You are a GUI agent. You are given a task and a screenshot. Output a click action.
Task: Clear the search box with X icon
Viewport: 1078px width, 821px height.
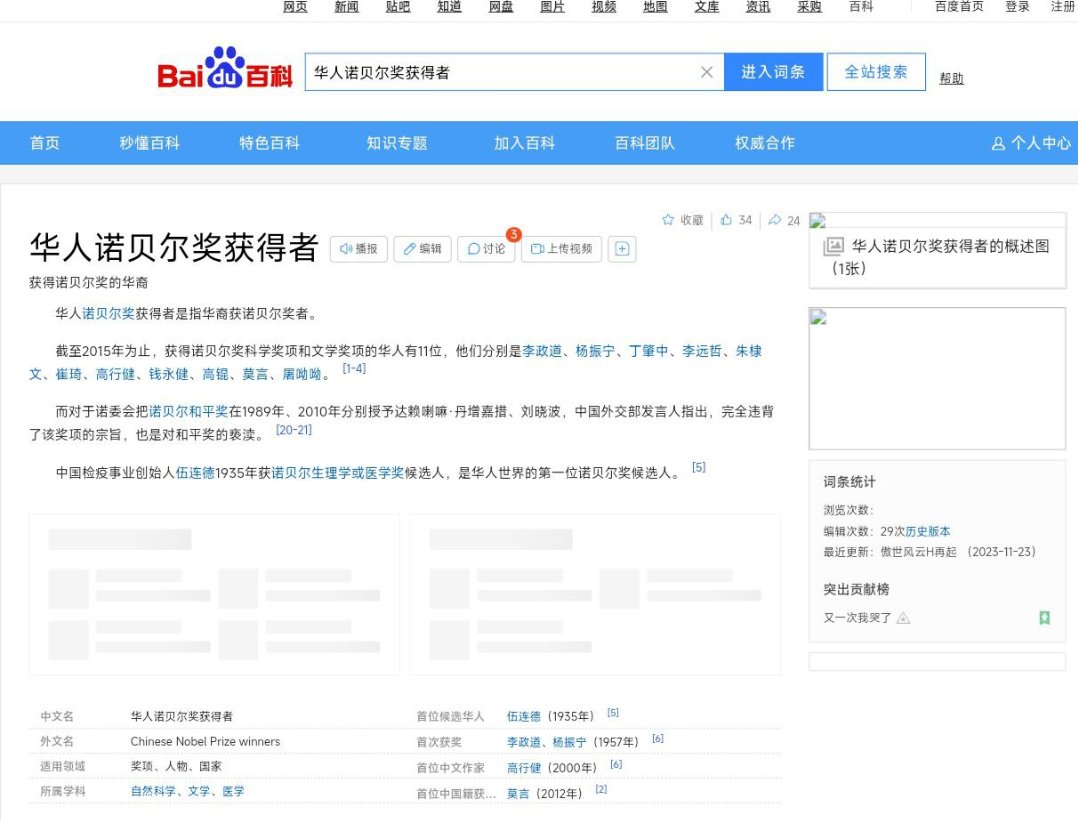tap(706, 72)
